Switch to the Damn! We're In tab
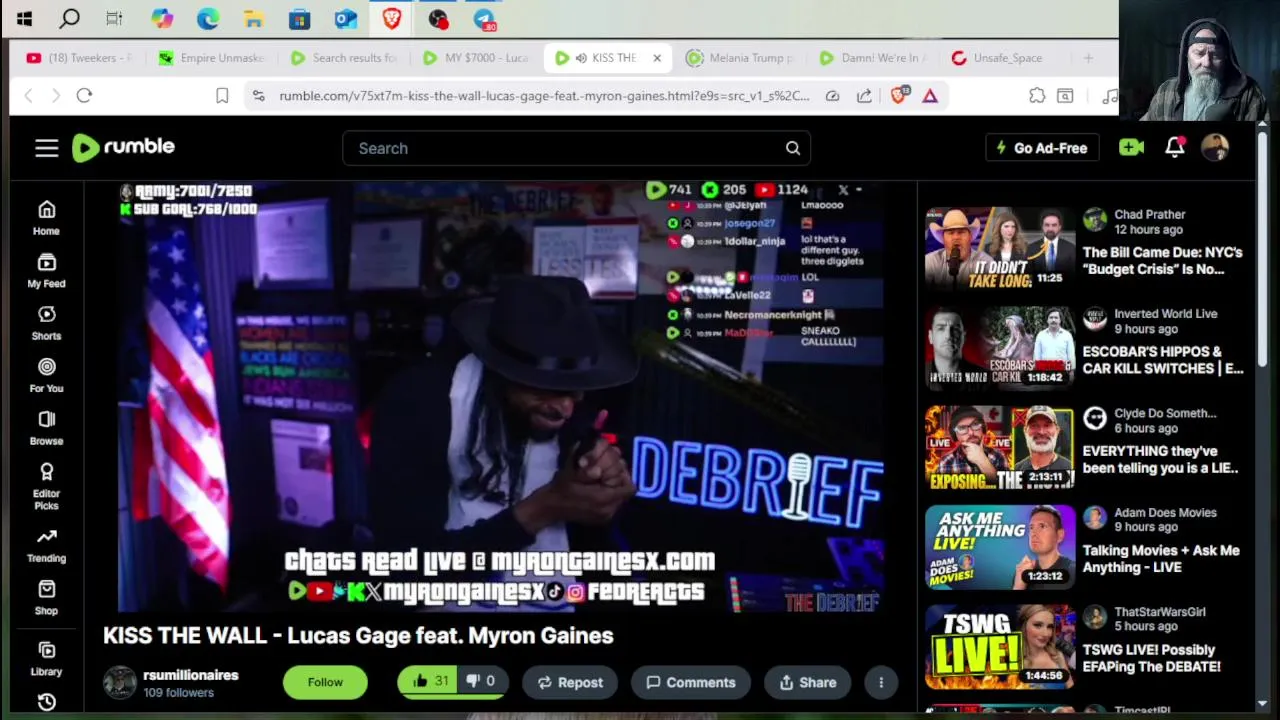Viewport: 1280px width, 720px height. (x=872, y=58)
